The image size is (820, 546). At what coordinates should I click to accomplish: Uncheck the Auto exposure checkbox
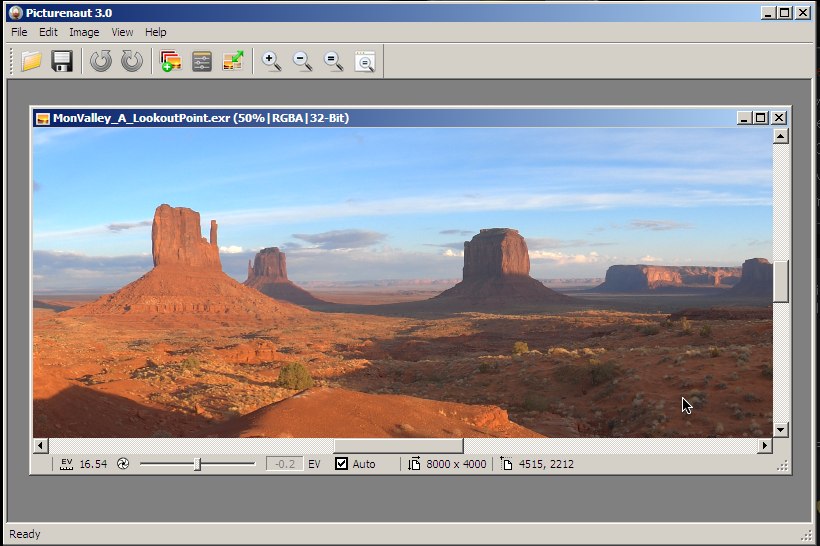tap(342, 464)
